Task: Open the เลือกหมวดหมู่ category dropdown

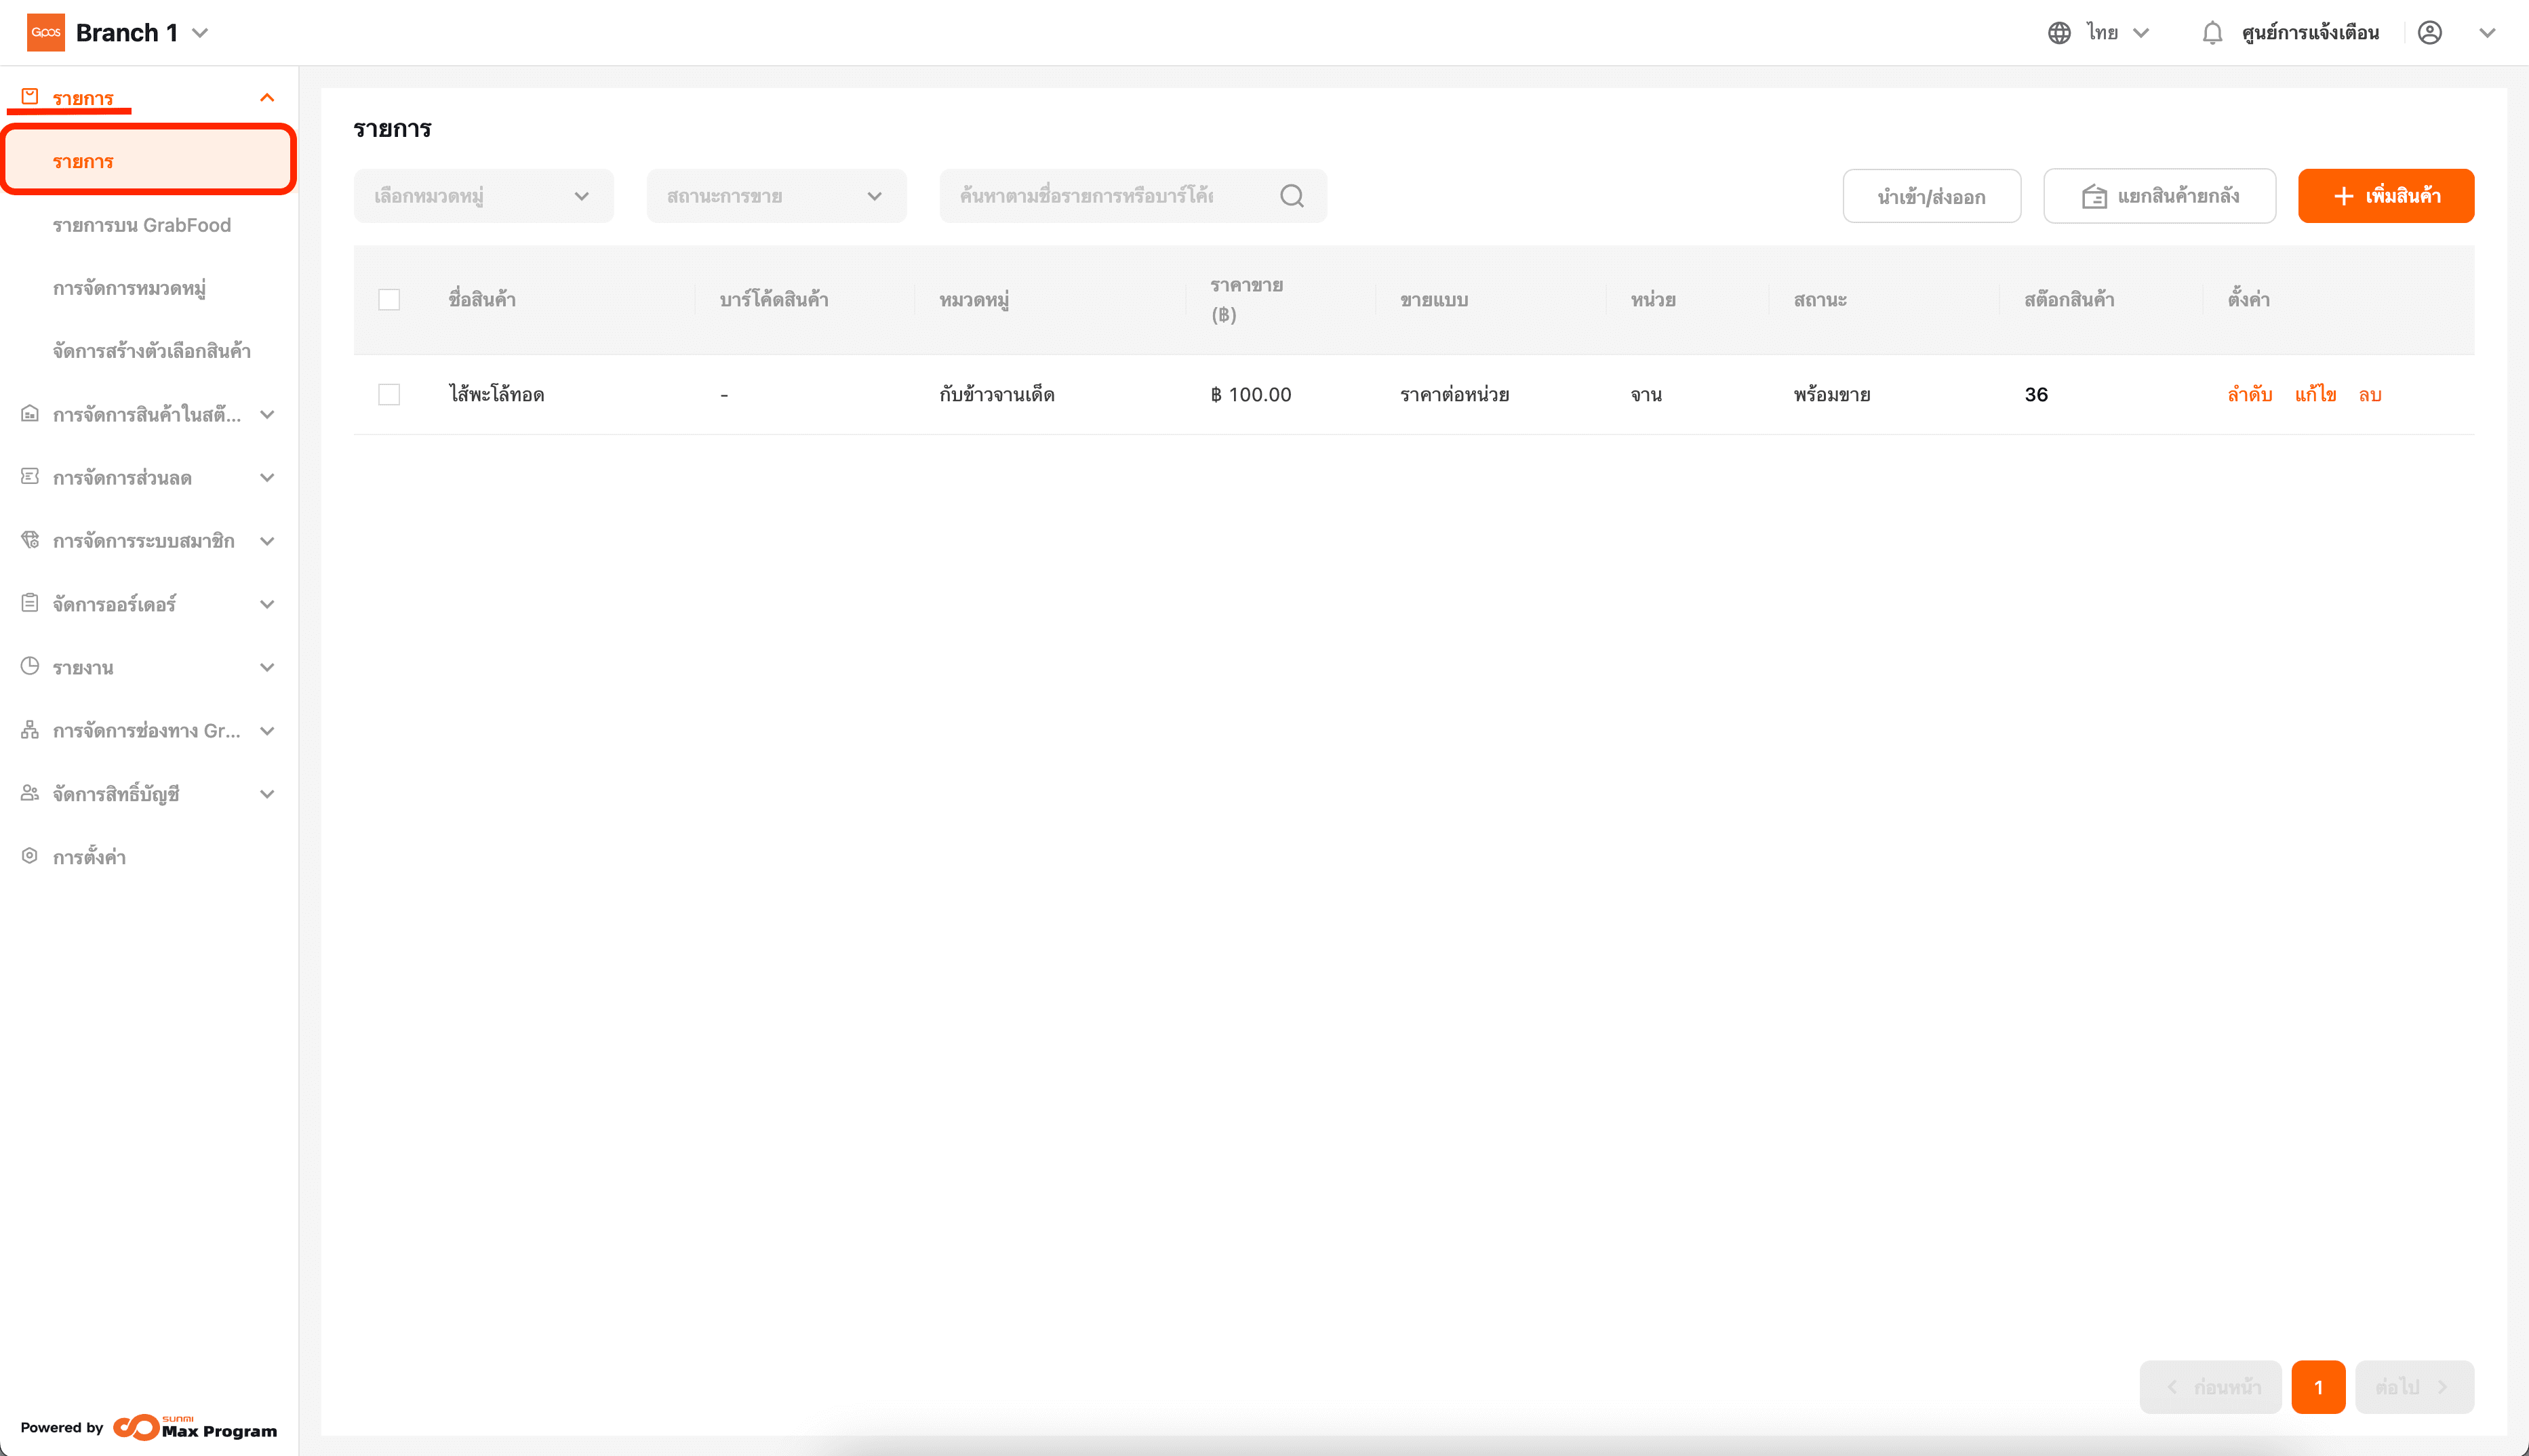Action: [483, 196]
